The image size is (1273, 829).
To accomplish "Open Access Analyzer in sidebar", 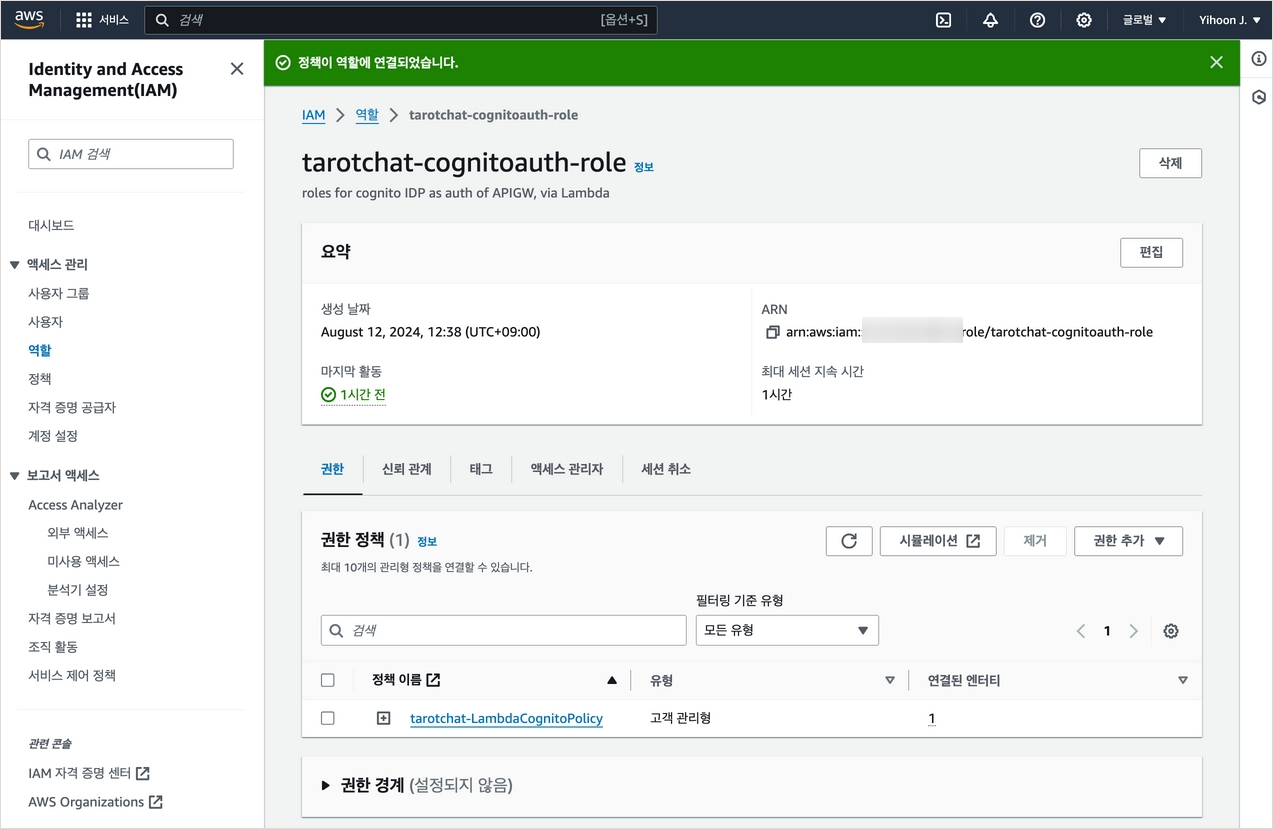I will (x=76, y=505).
